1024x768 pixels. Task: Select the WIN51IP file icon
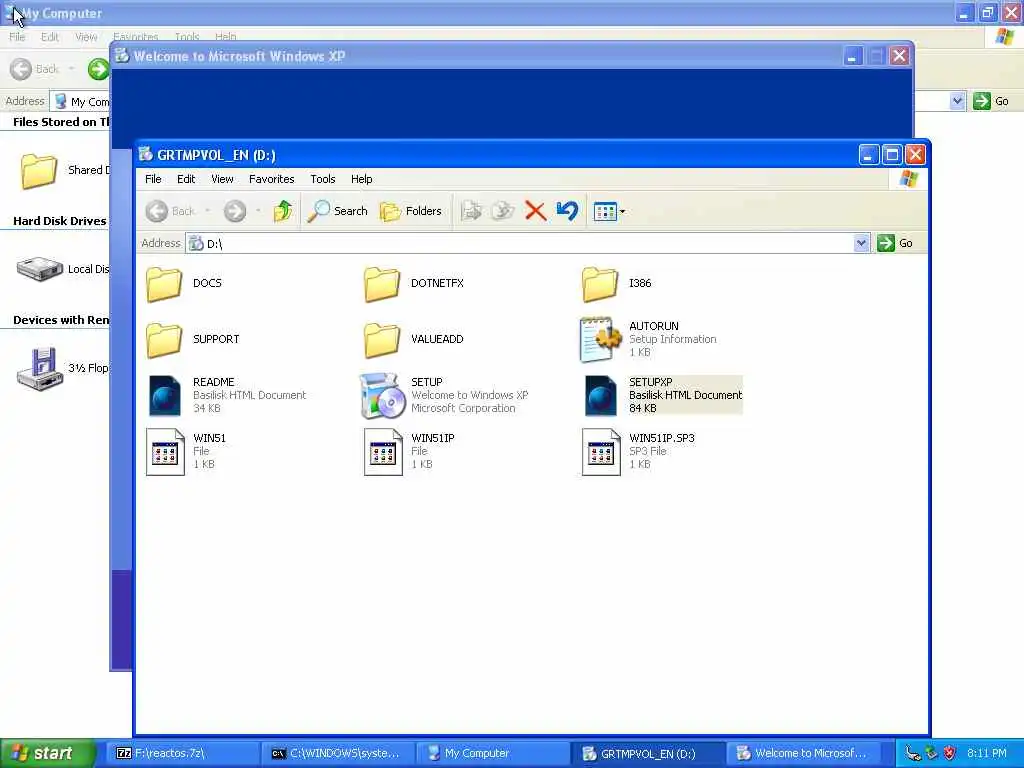(383, 452)
